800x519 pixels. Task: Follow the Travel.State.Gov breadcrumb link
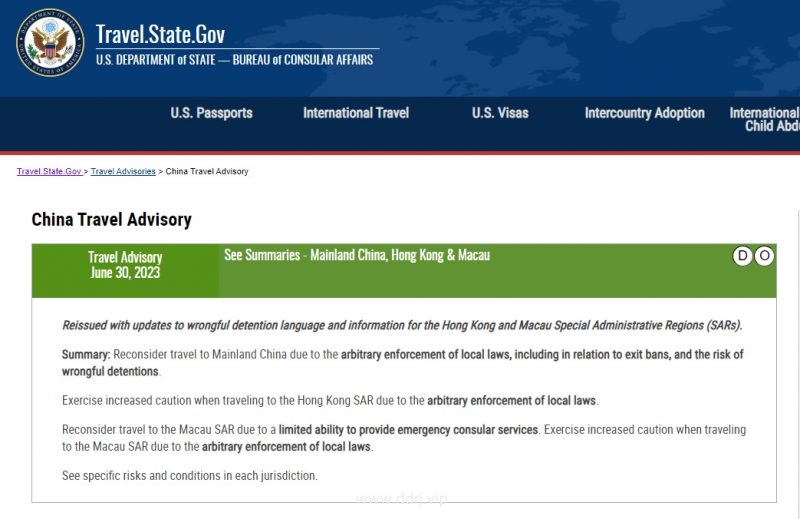tap(49, 171)
